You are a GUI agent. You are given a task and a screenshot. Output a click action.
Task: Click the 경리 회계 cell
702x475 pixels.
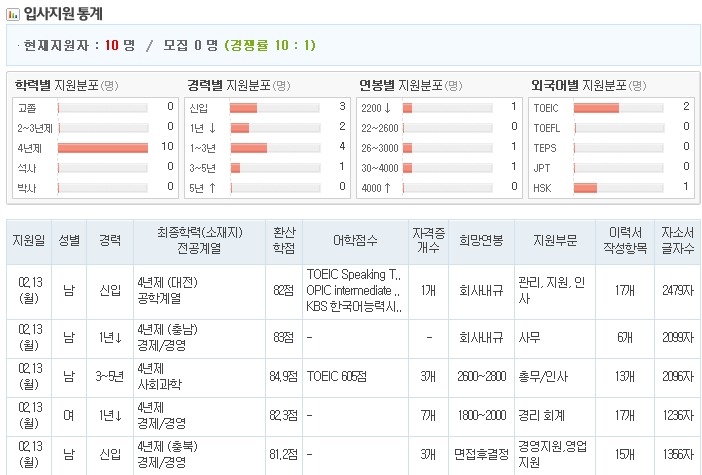tap(555, 416)
